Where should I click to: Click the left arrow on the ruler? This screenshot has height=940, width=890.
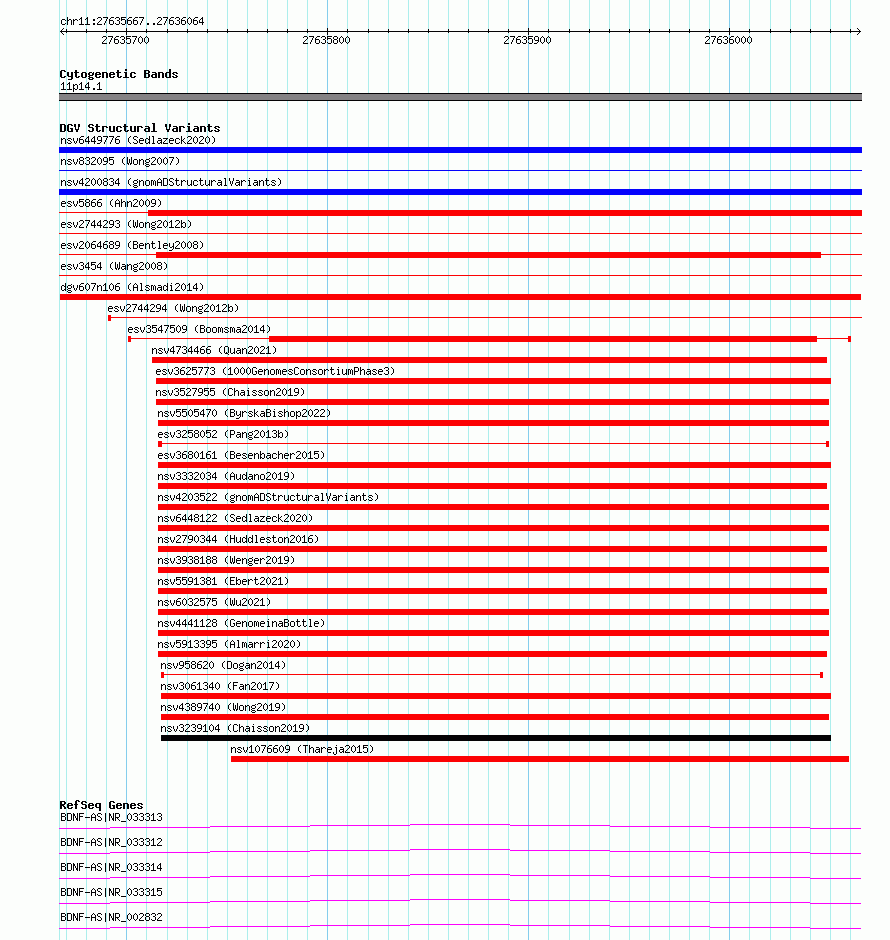[63, 31]
